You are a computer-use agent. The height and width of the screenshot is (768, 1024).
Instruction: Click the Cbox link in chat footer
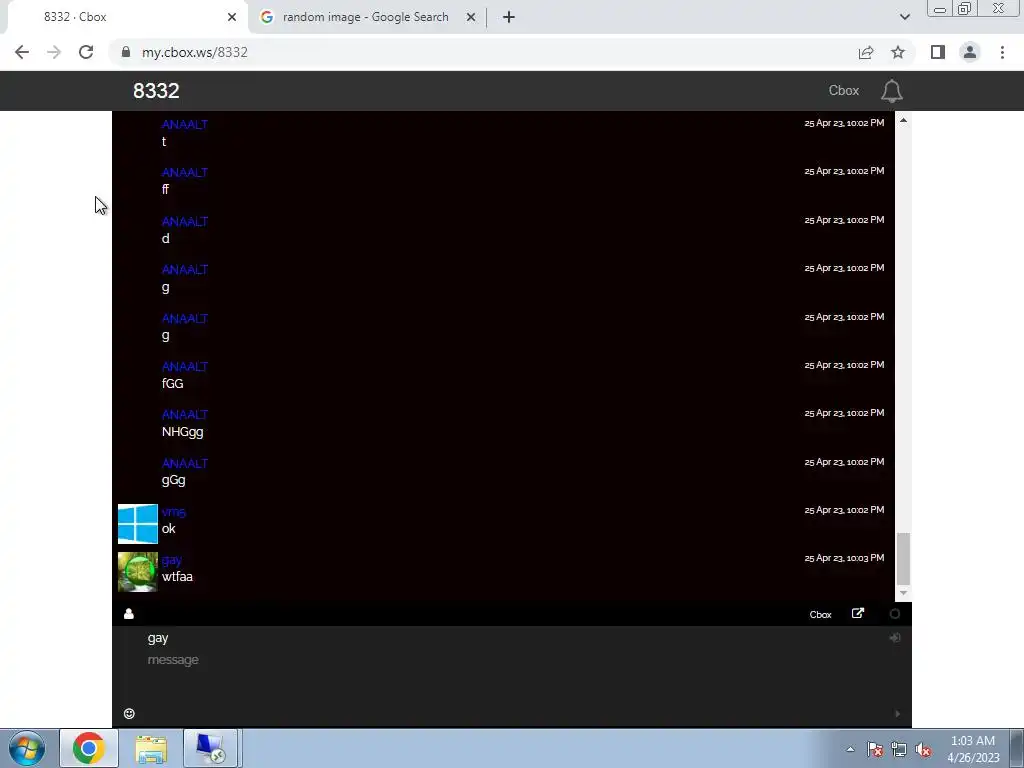pyautogui.click(x=820, y=615)
